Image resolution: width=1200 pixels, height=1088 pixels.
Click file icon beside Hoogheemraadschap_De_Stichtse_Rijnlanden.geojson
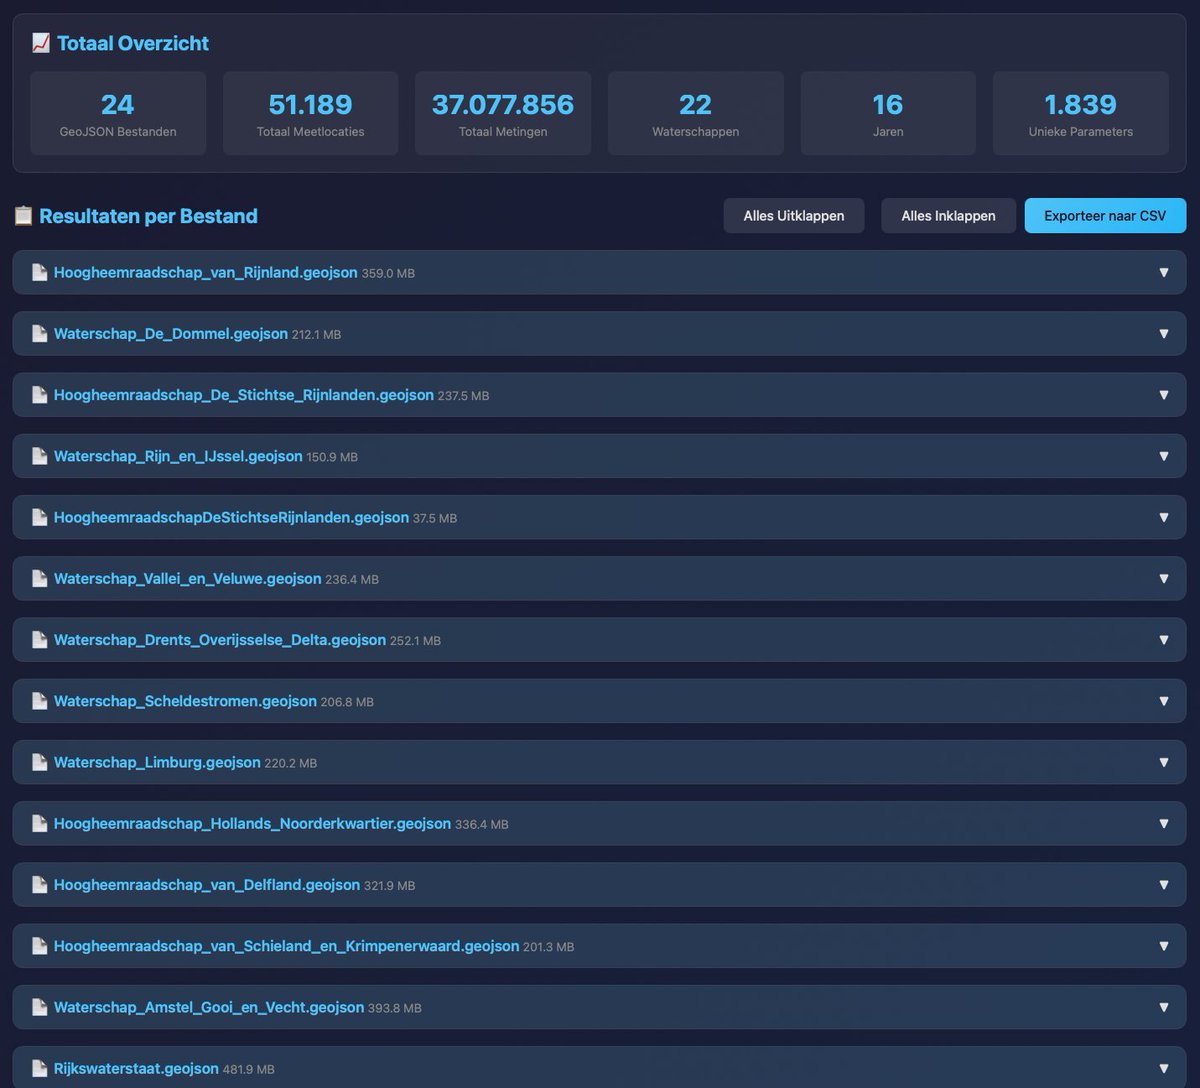pos(39,395)
